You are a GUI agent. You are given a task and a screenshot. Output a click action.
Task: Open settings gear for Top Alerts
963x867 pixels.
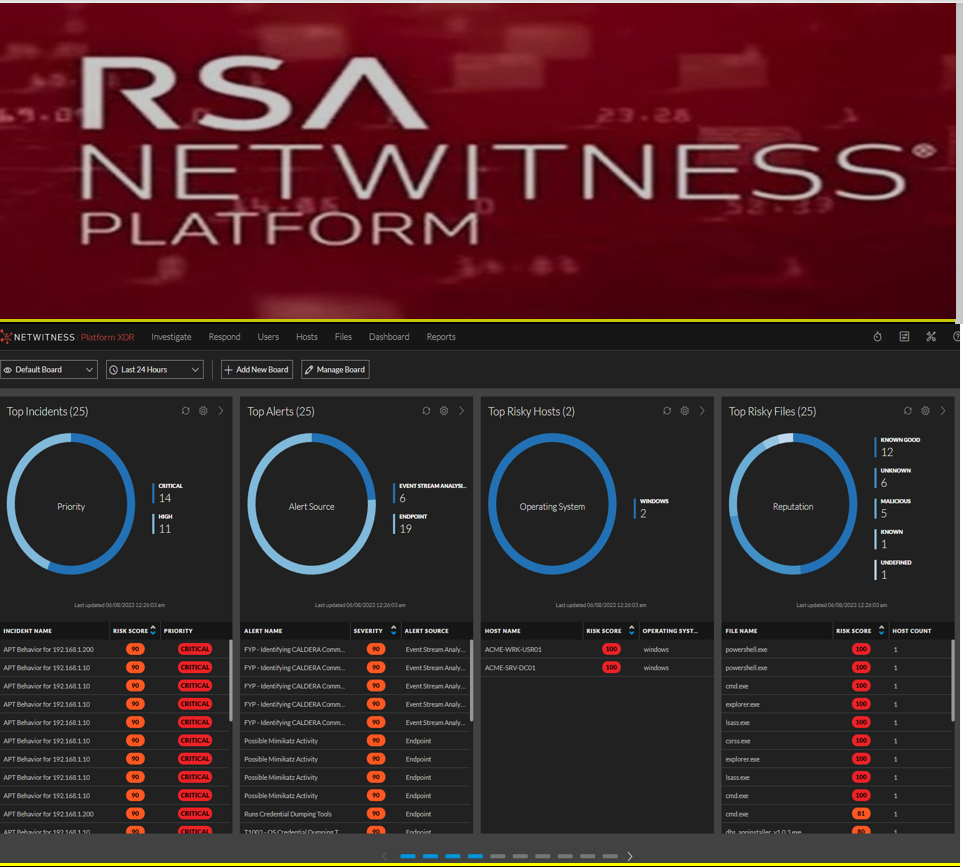click(x=444, y=411)
